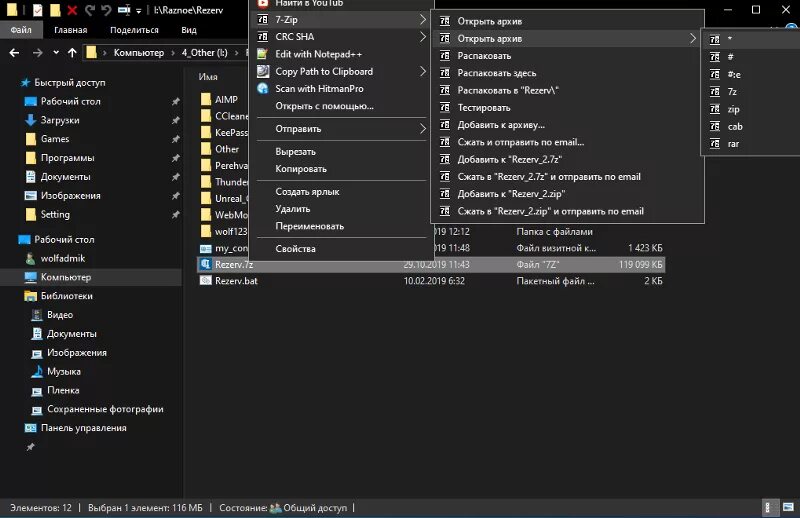Click the 'Имя' column header
800x518 pixels.
tap(208, 77)
